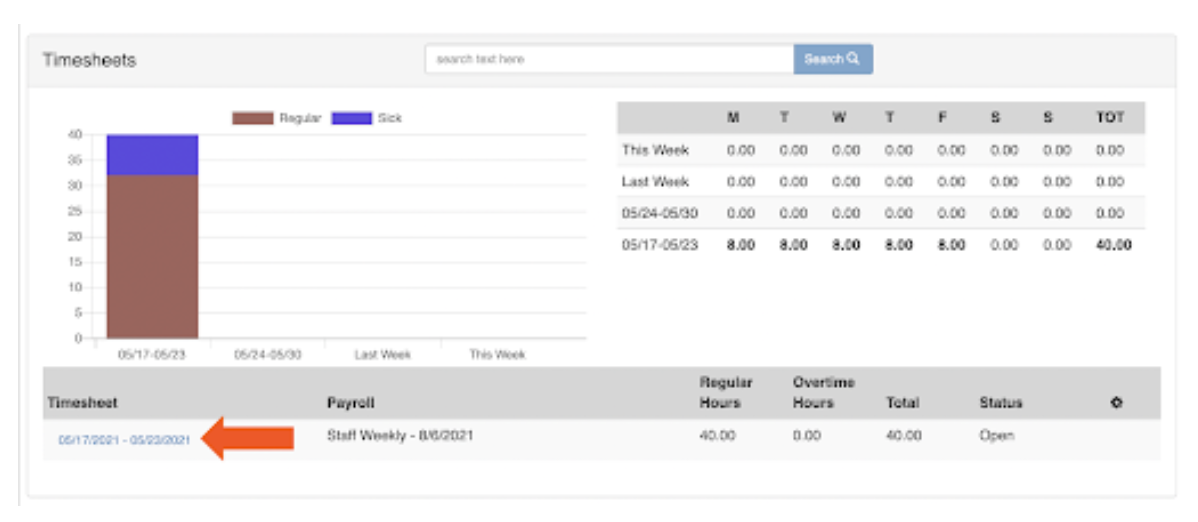This screenshot has height=522, width=1198.
Task: Click the blue Sick hours bar segment
Action: 152,154
